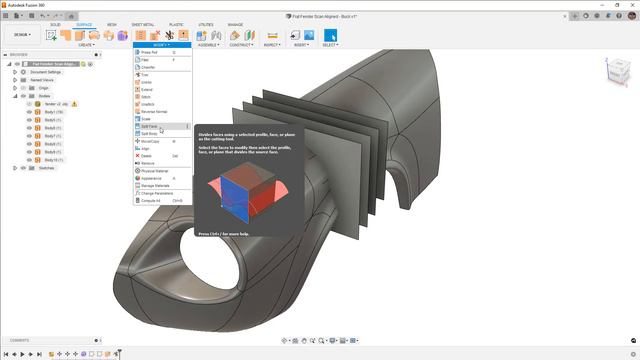Click the Unstitch tool icon in ribbon

point(155,36)
